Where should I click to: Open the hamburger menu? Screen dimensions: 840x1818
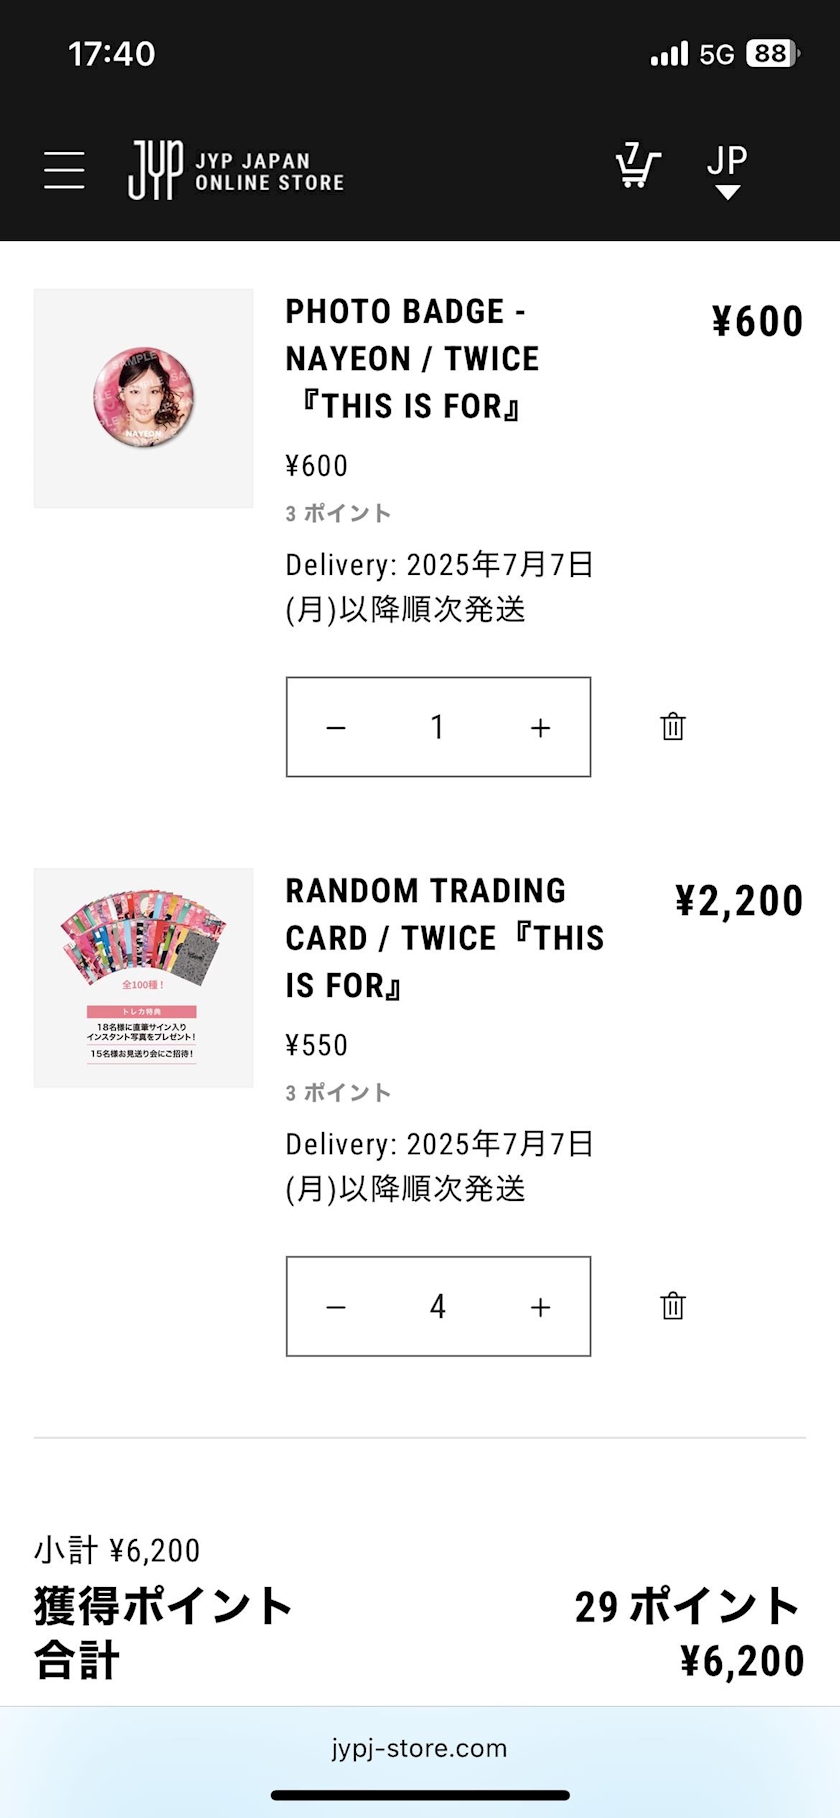click(x=64, y=170)
